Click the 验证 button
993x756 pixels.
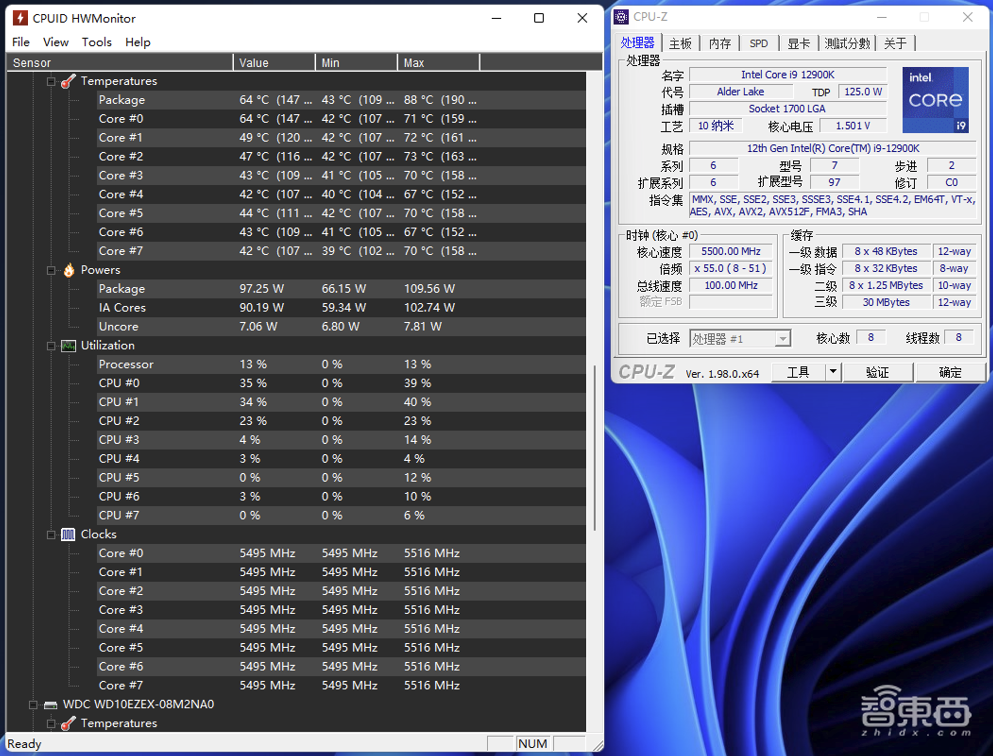[877, 372]
